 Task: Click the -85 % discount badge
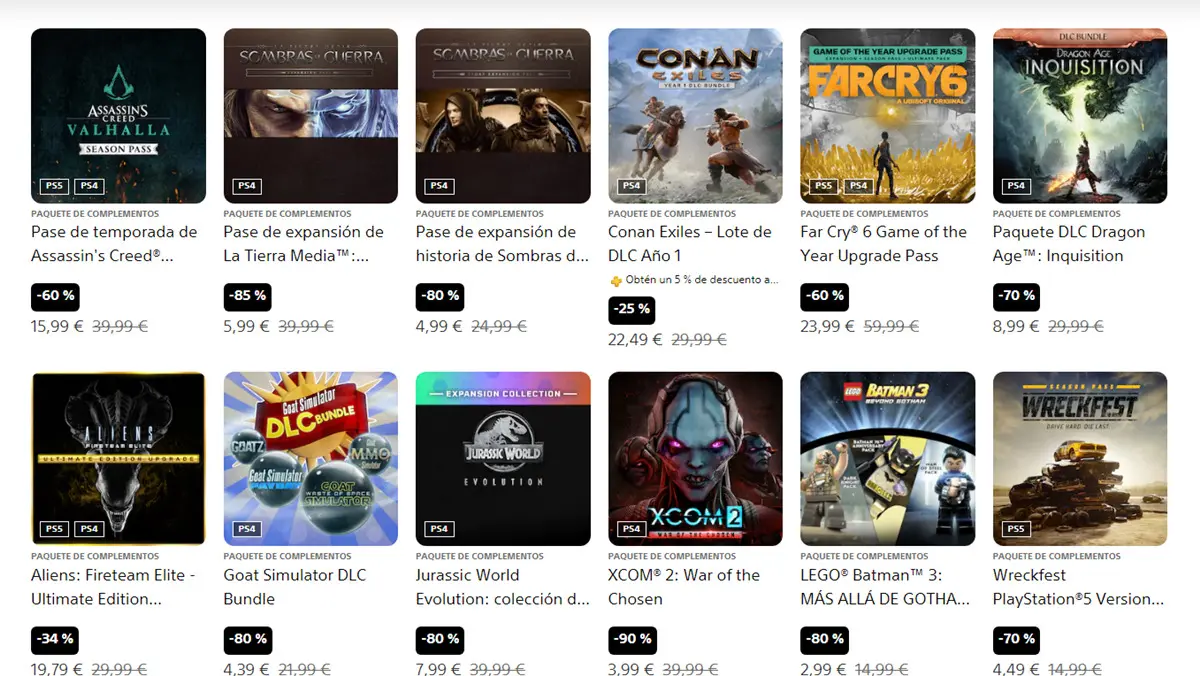(x=248, y=296)
